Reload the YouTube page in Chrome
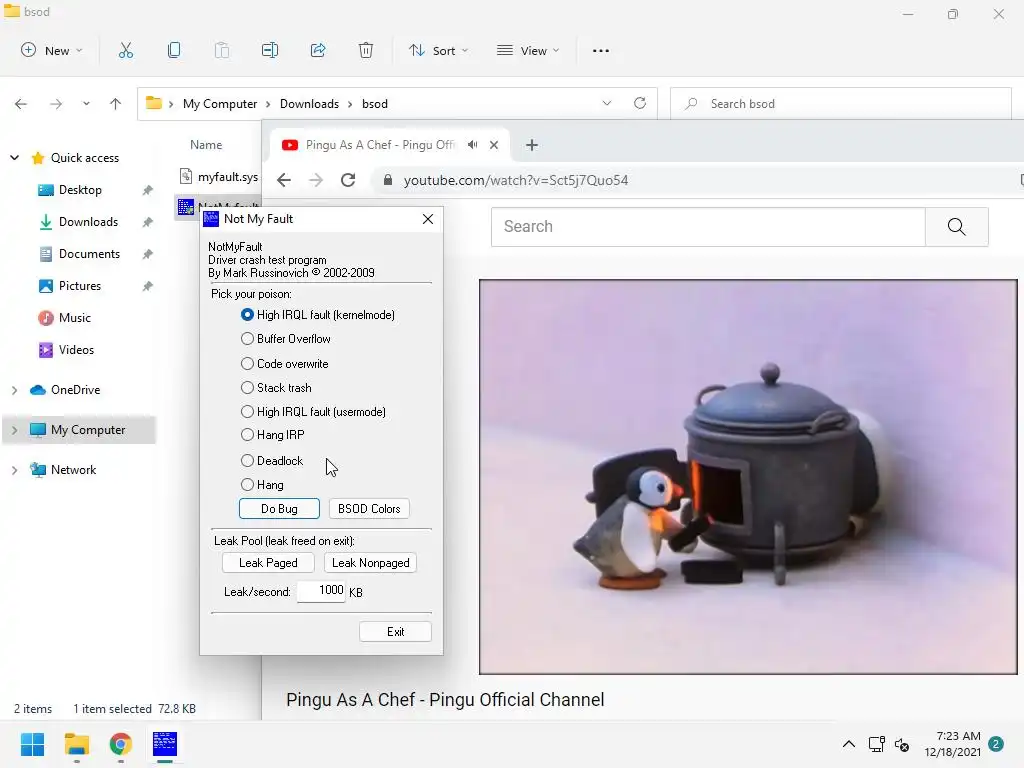1024x768 pixels. point(348,180)
